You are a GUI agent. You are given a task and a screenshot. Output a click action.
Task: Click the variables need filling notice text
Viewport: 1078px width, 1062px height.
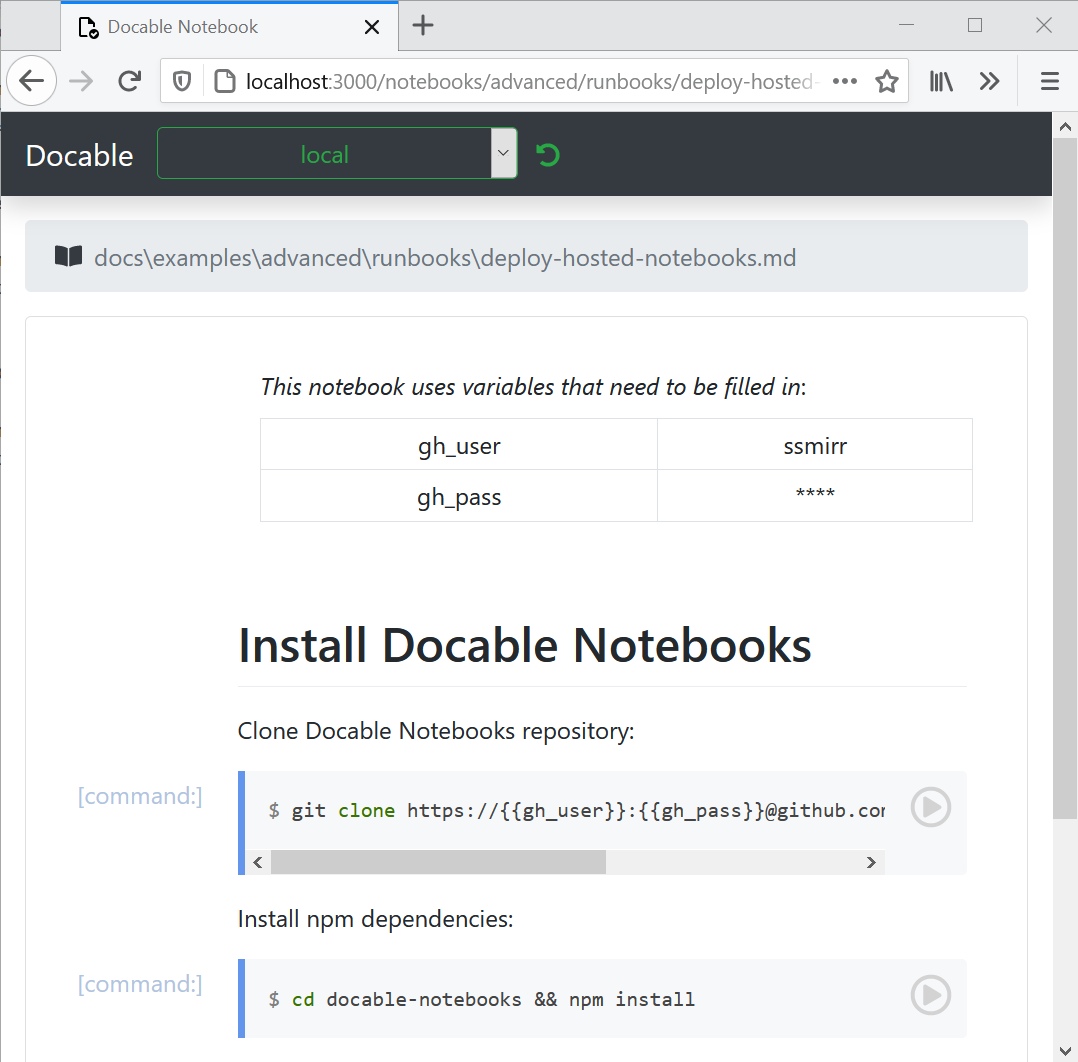click(x=533, y=387)
